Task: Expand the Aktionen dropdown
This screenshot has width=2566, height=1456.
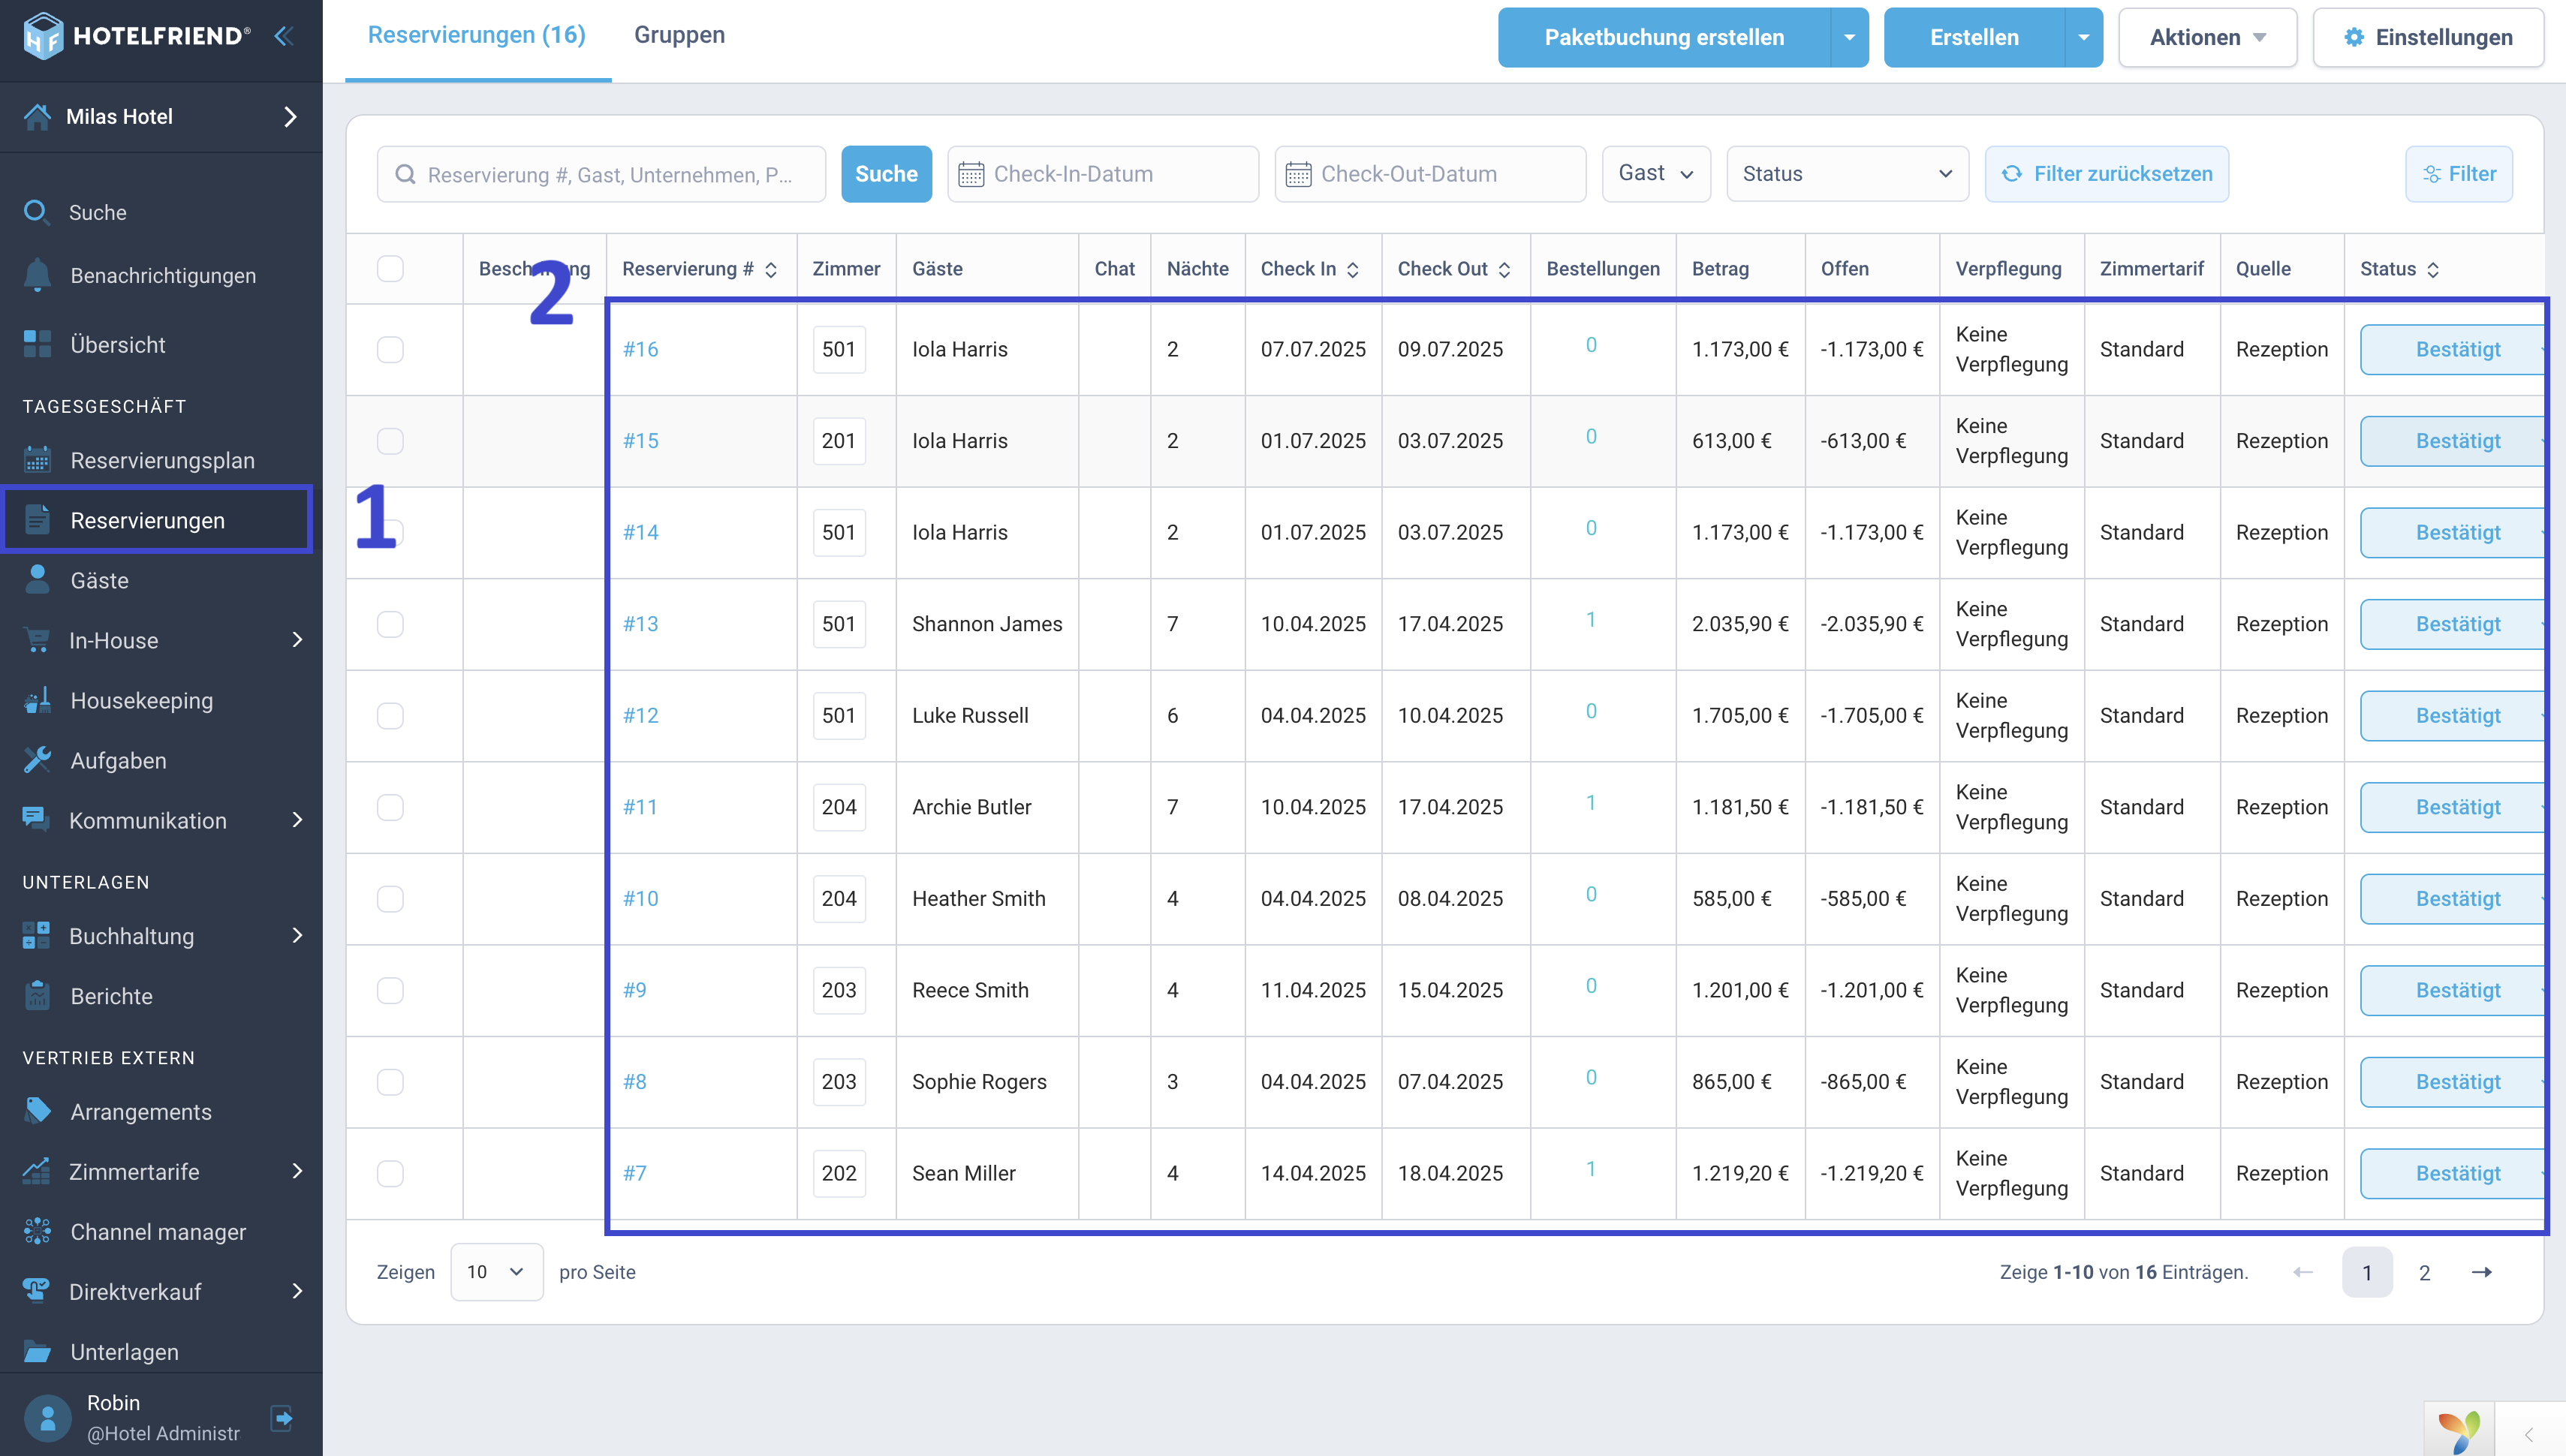Action: coord(2207,37)
